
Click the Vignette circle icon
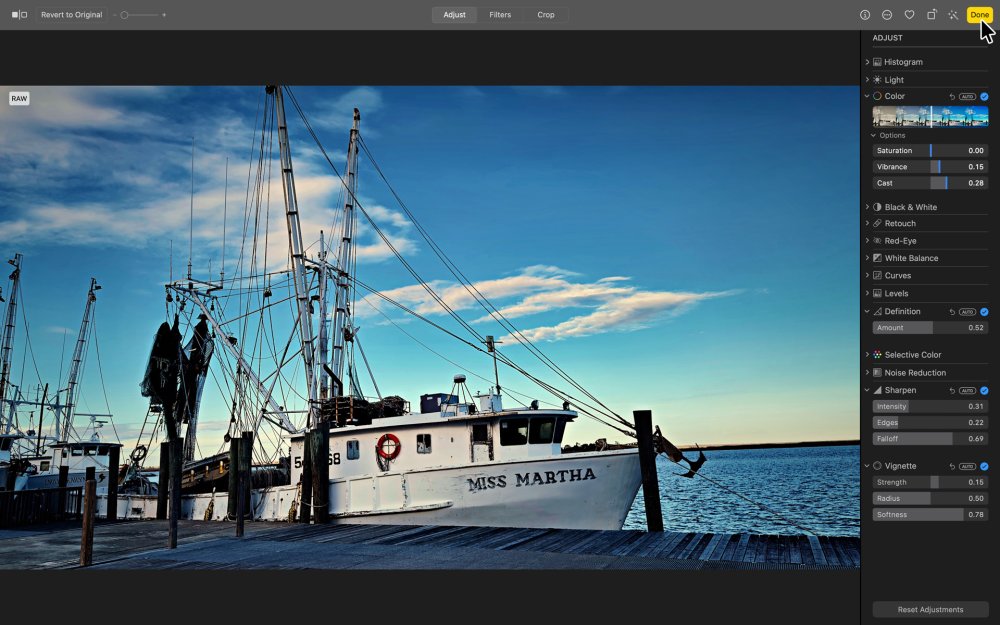coord(878,466)
